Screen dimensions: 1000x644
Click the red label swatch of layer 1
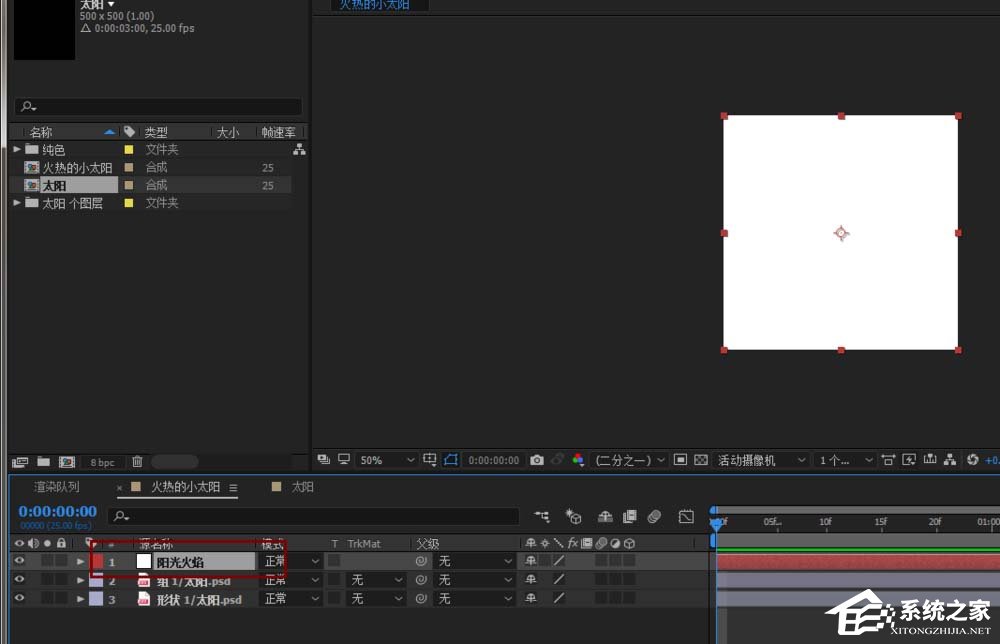coord(97,562)
